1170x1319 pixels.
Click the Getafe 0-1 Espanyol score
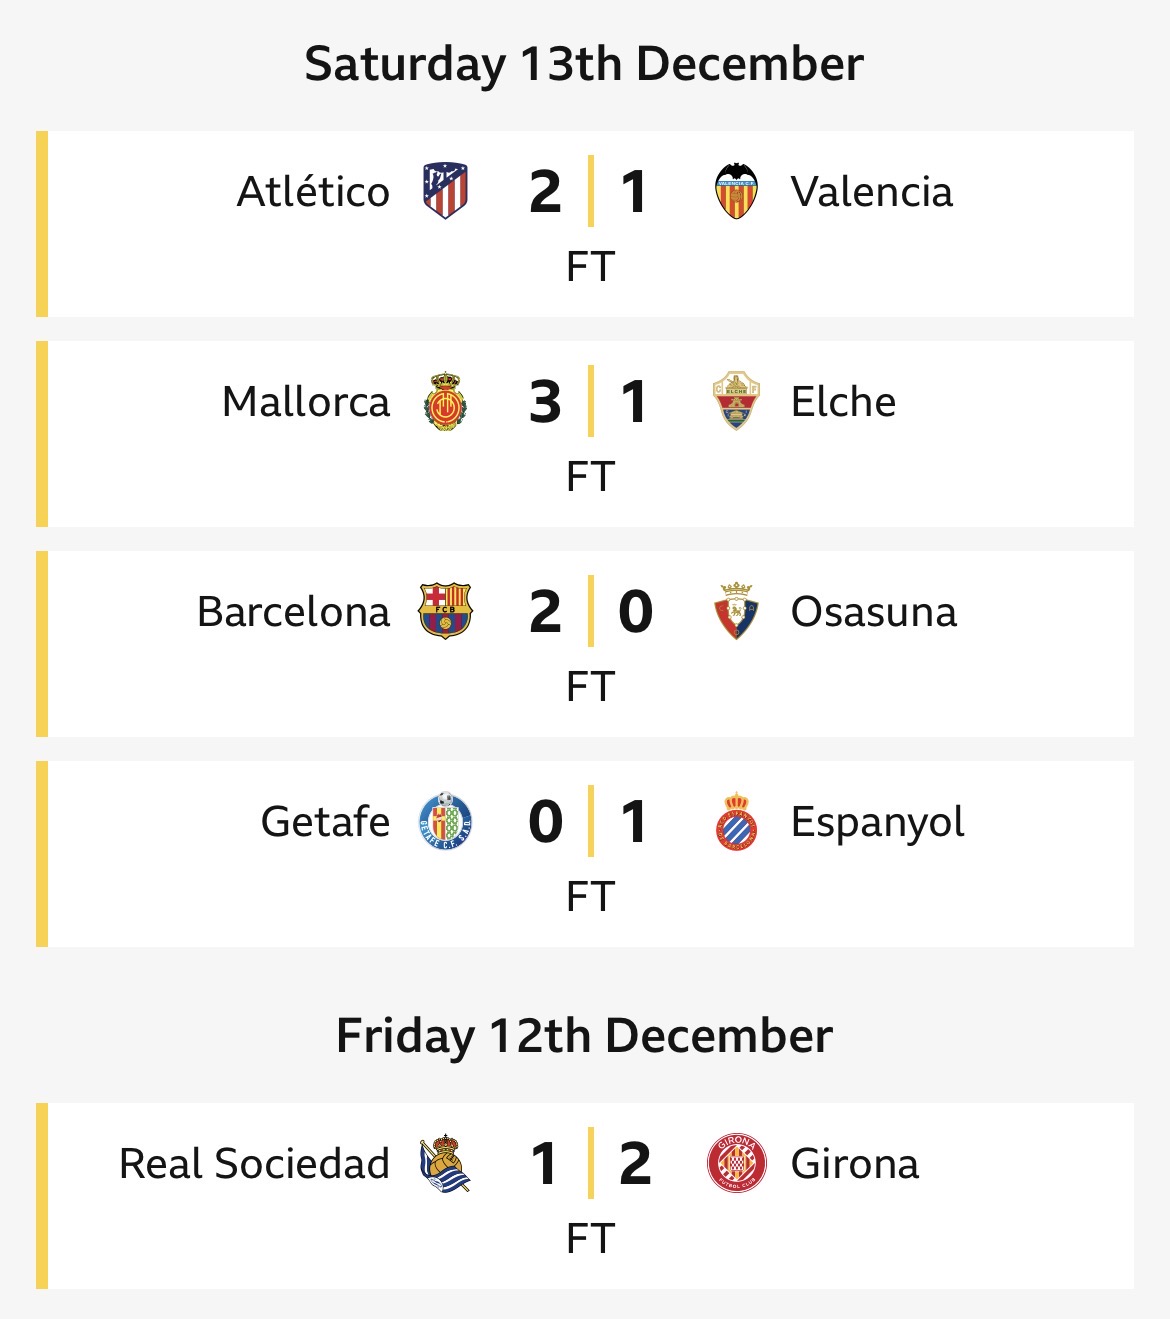click(590, 821)
